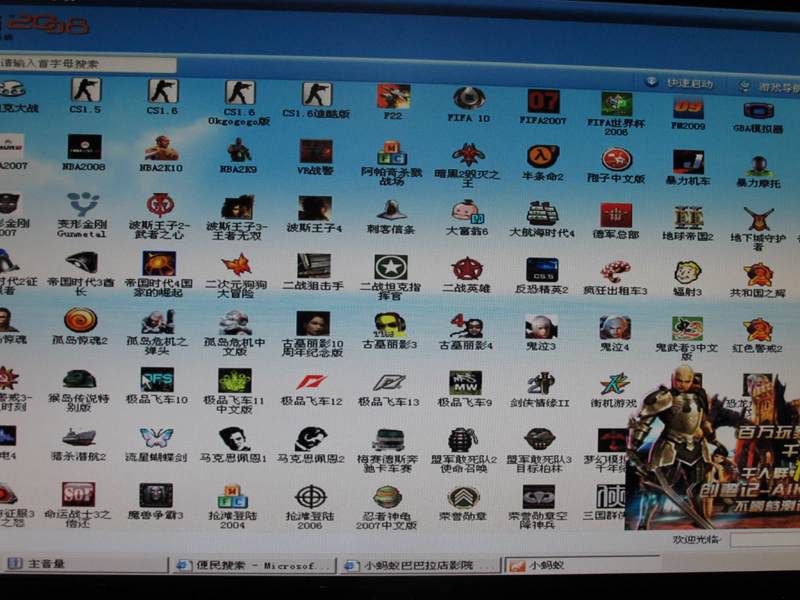The image size is (800, 600).
Task: Launch 帝国时代3酋长
Action: pyautogui.click(x=82, y=263)
